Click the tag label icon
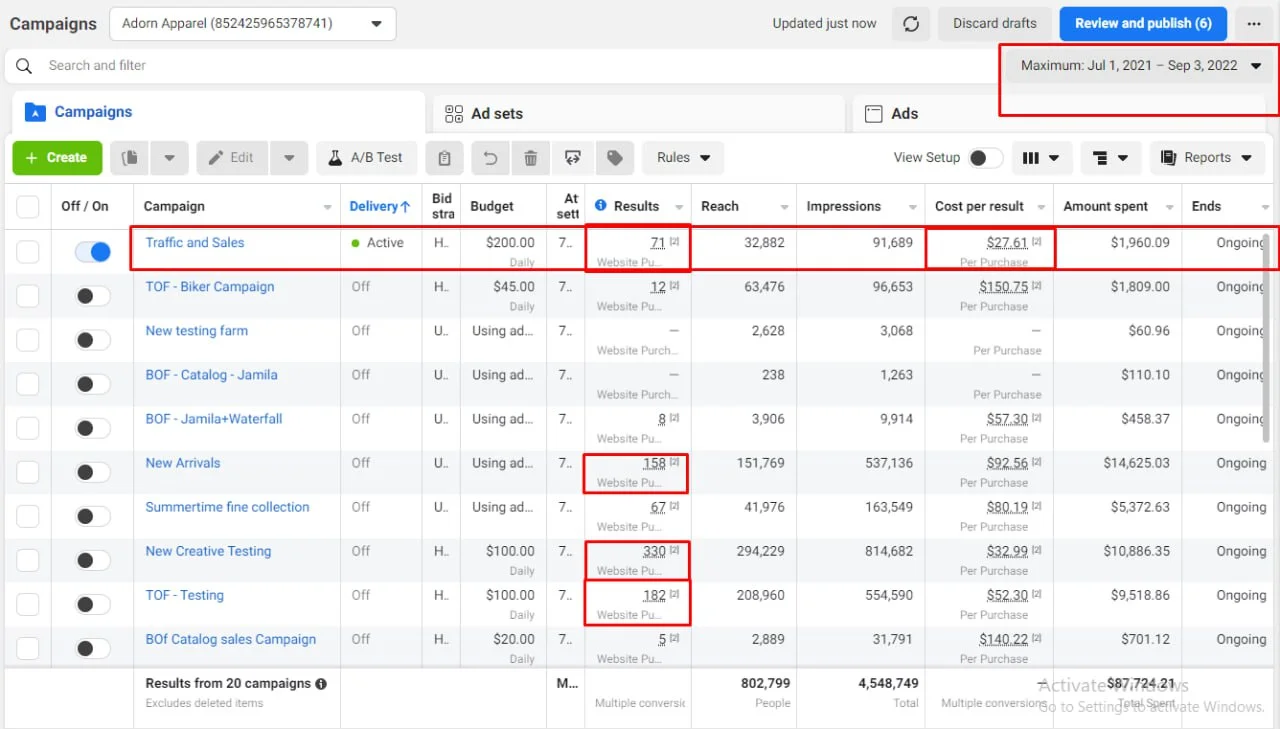The width and height of the screenshot is (1280, 729). click(615, 158)
